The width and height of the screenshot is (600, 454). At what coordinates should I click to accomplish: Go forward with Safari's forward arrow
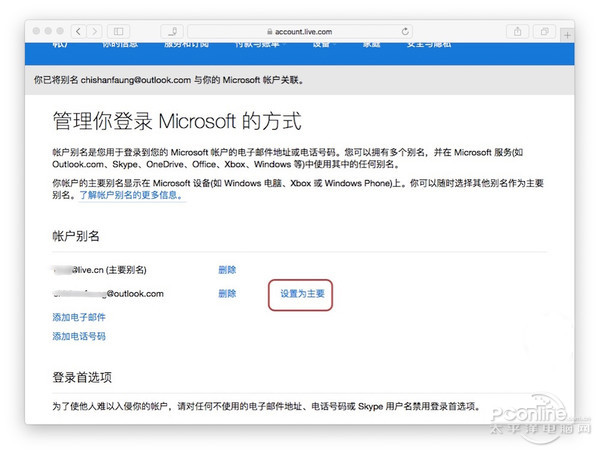click(95, 31)
